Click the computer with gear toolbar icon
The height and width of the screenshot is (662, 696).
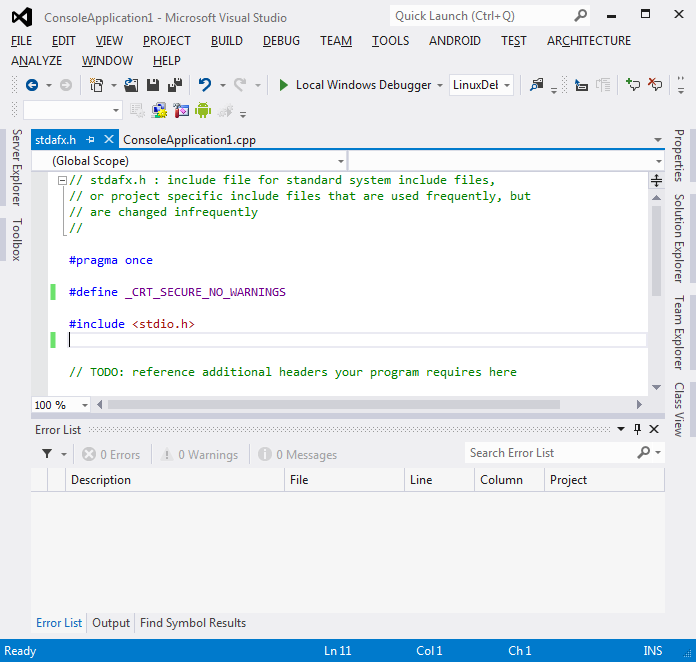159,110
